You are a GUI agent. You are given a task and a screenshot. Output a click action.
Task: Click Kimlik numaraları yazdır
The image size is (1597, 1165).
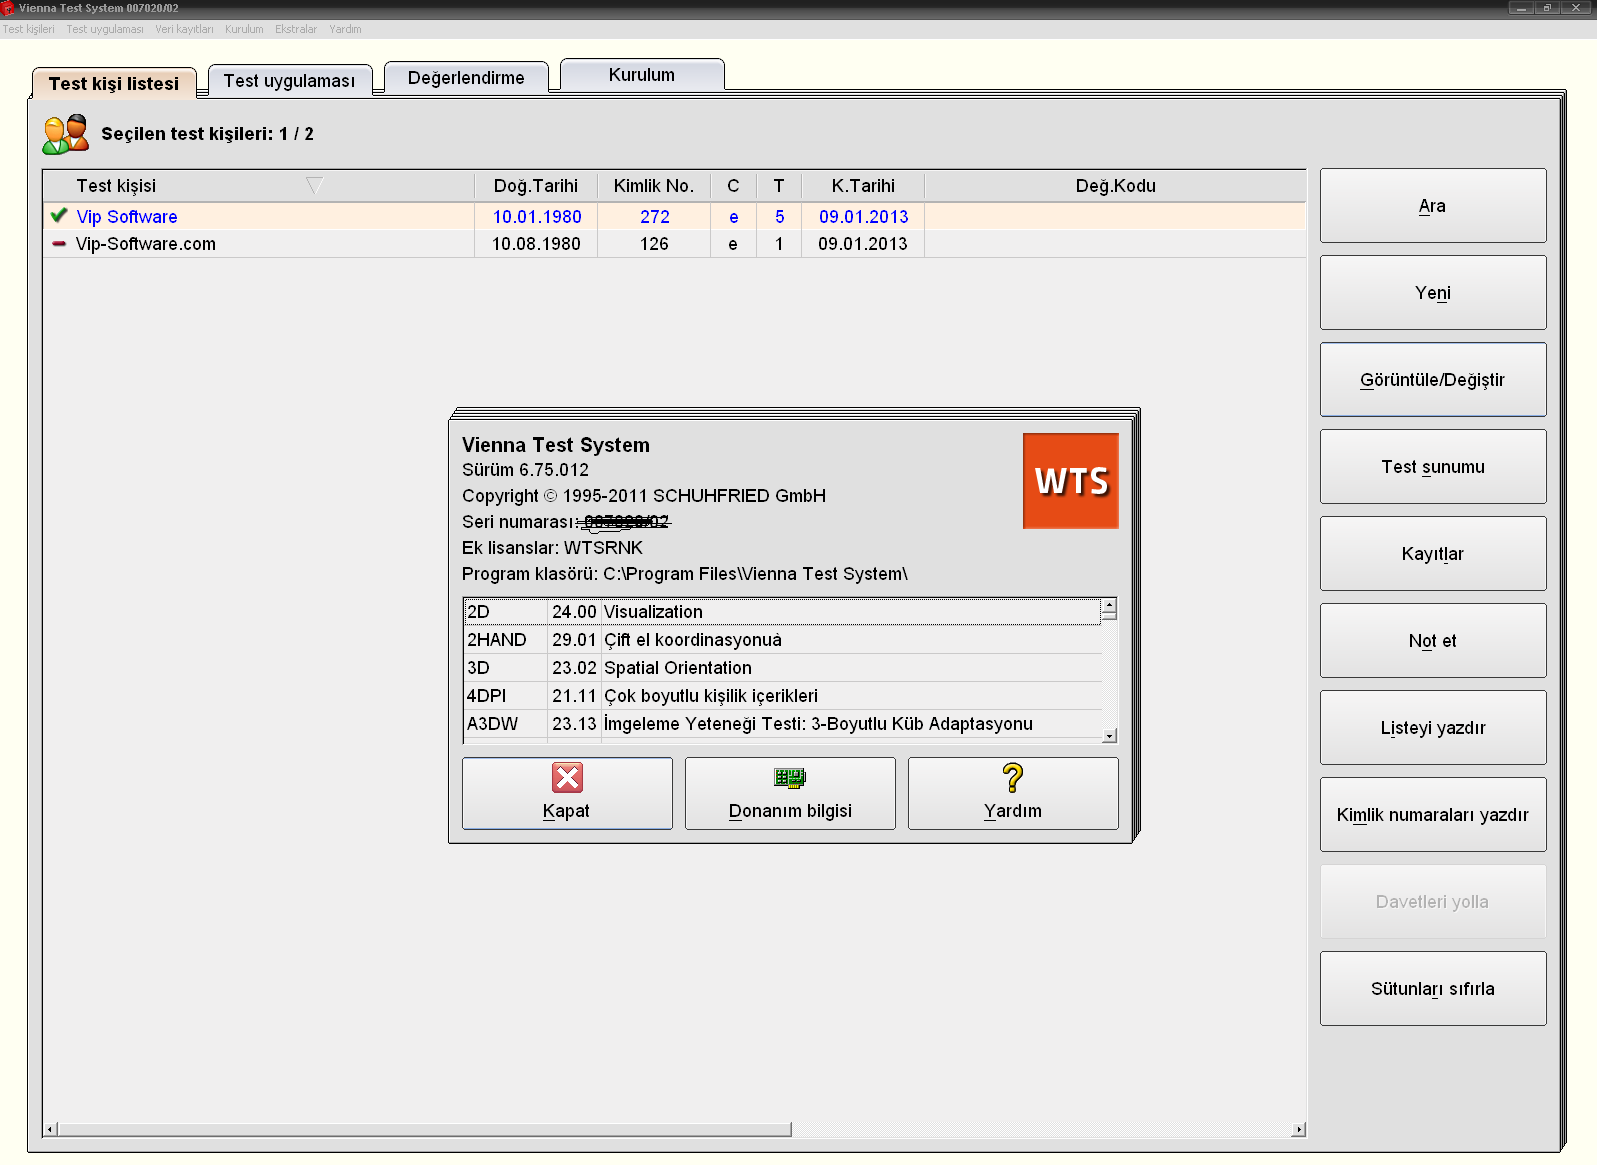pos(1433,814)
